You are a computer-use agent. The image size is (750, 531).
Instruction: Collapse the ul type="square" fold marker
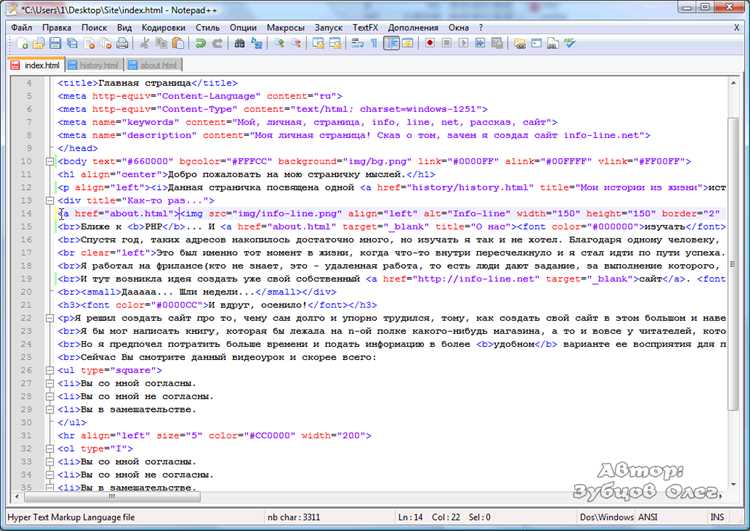[52, 370]
